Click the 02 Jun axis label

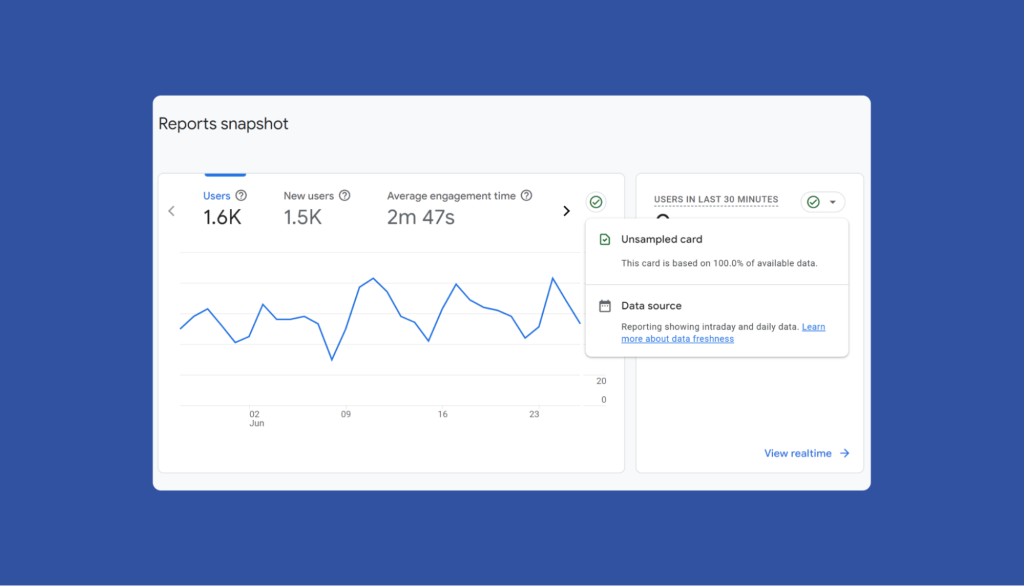(255, 417)
